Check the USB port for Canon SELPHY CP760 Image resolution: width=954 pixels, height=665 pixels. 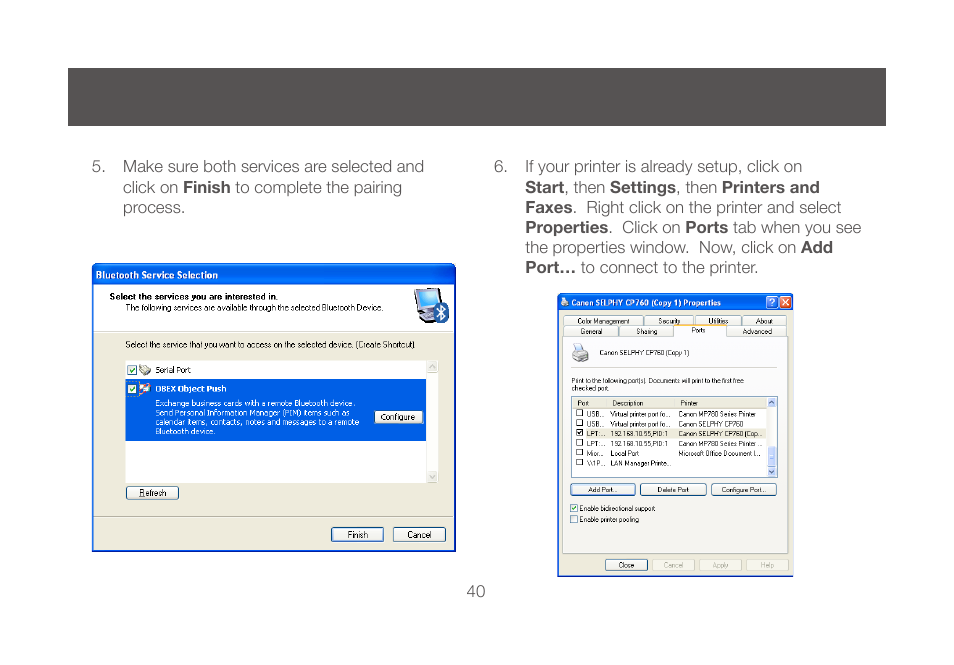click(579, 423)
